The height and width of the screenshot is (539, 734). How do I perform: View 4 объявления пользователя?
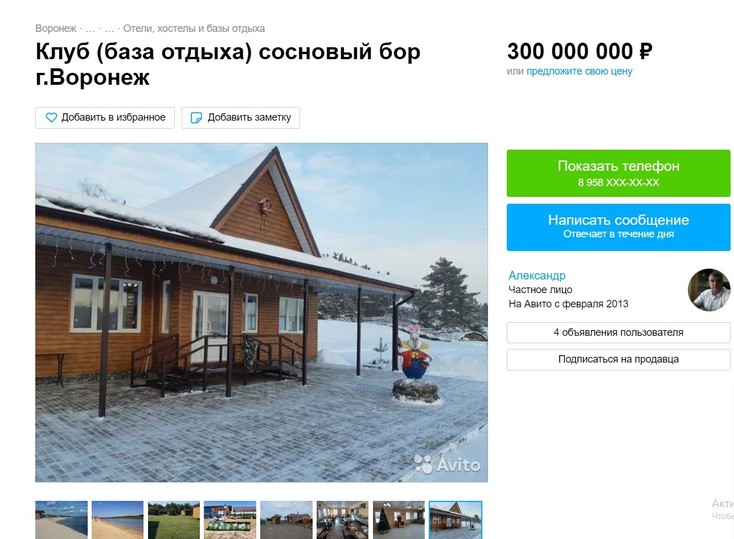pos(618,332)
